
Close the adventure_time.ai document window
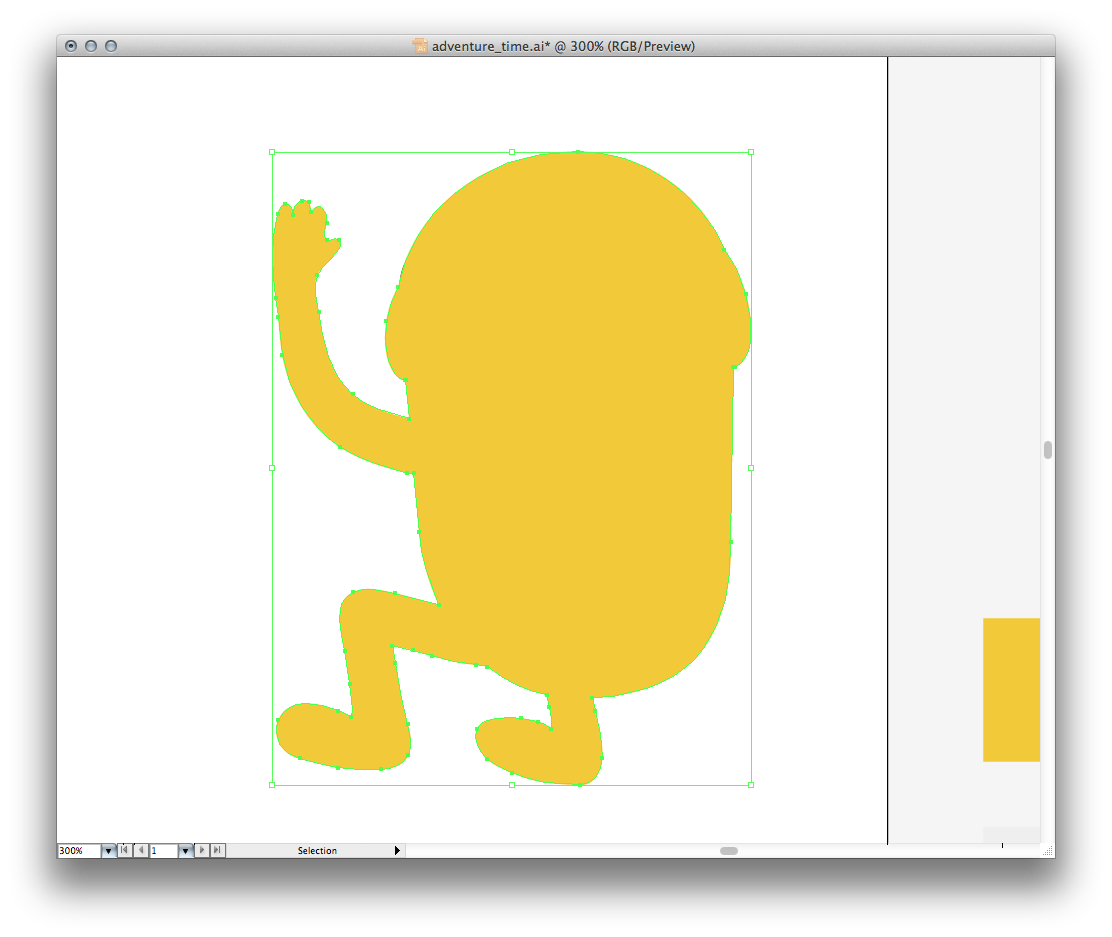click(71, 46)
